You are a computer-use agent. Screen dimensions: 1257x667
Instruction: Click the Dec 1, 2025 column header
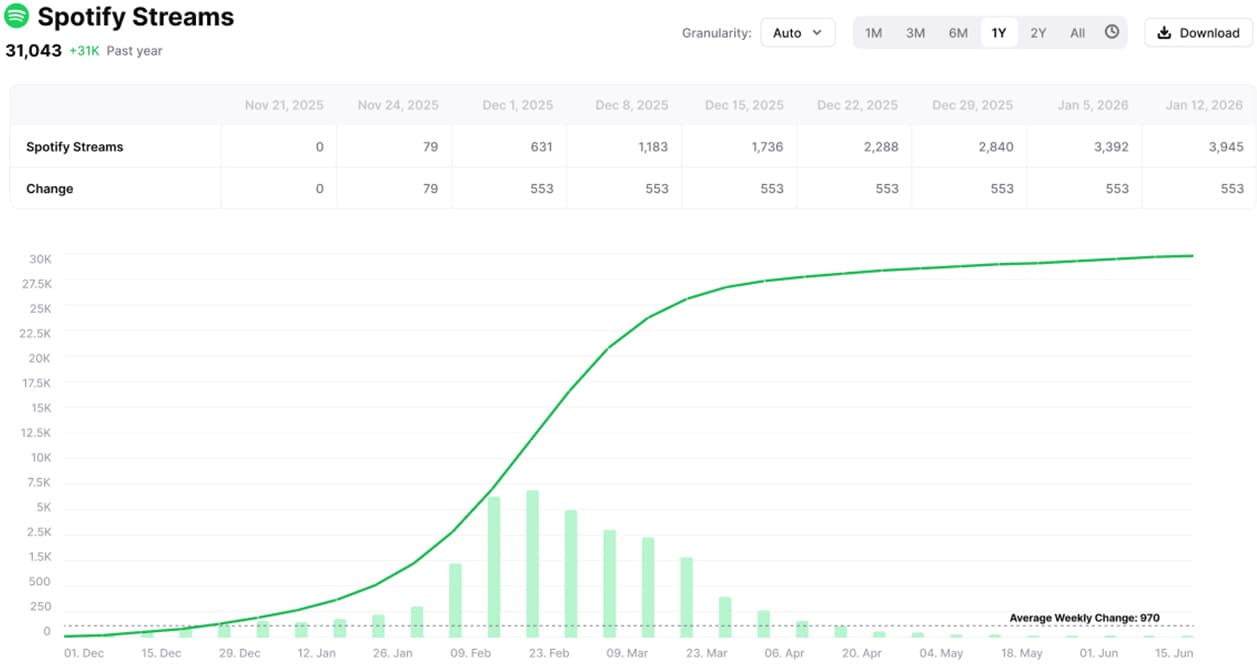click(x=517, y=105)
